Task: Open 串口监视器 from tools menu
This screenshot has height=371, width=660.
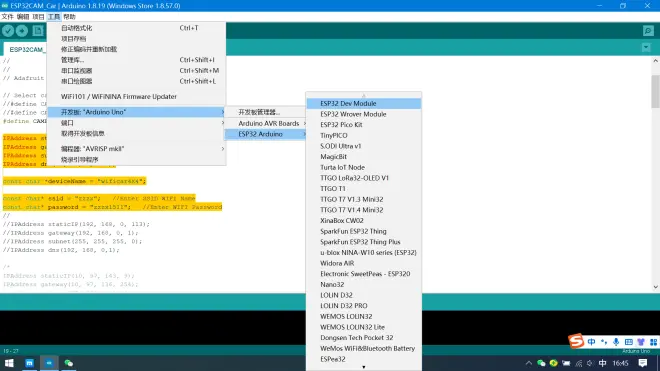Action: pos(136,70)
